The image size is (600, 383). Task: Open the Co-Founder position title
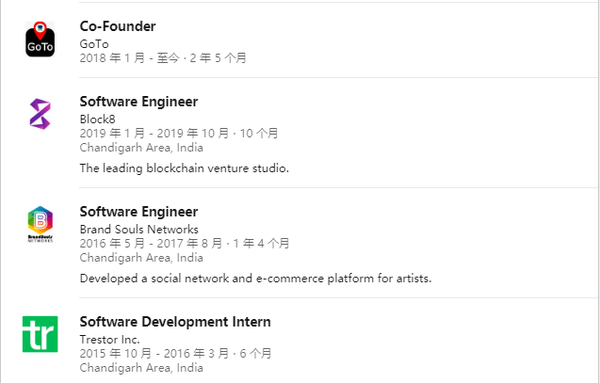tap(118, 26)
